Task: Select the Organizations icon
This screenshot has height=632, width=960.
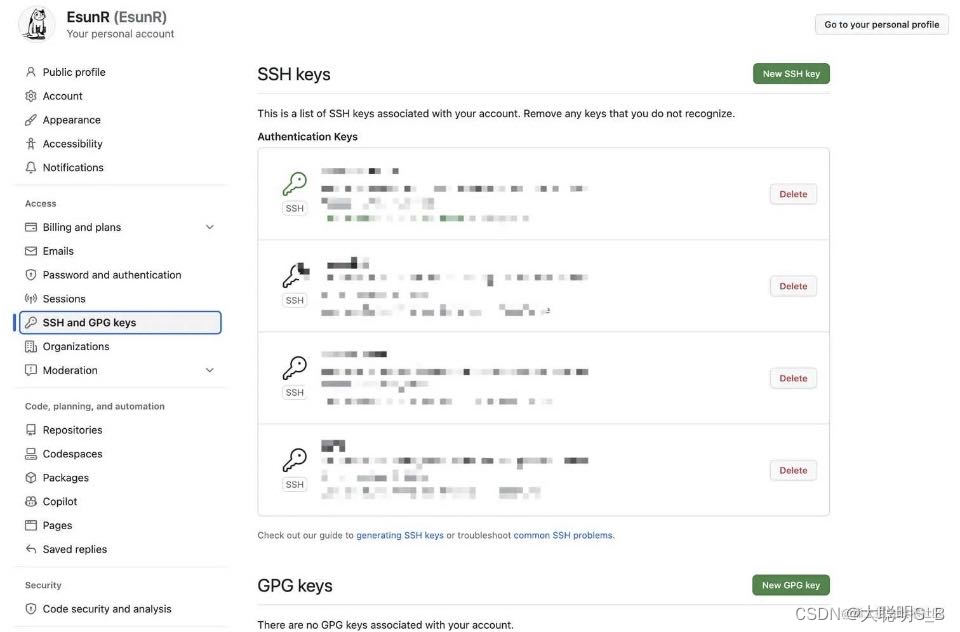Action: pos(30,346)
